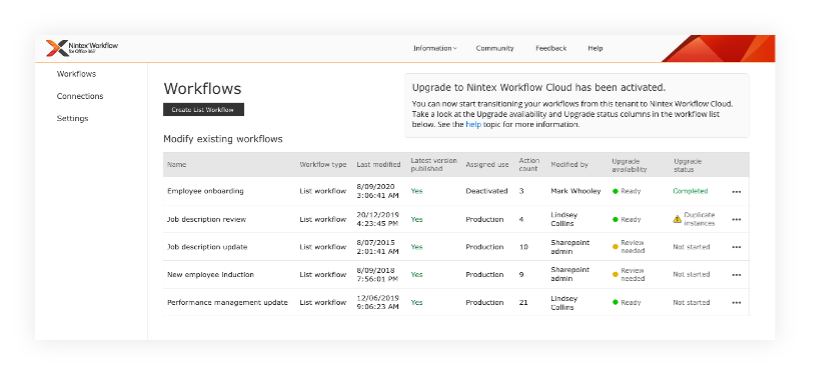Click yellow Review needed dot for New employee induction
The height and width of the screenshot is (375, 823).
point(615,275)
